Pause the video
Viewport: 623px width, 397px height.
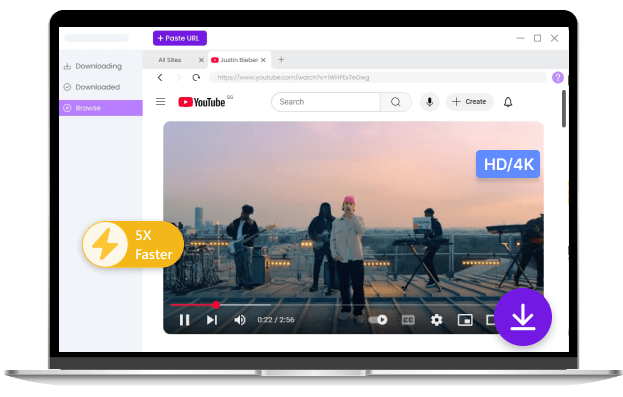tap(184, 320)
